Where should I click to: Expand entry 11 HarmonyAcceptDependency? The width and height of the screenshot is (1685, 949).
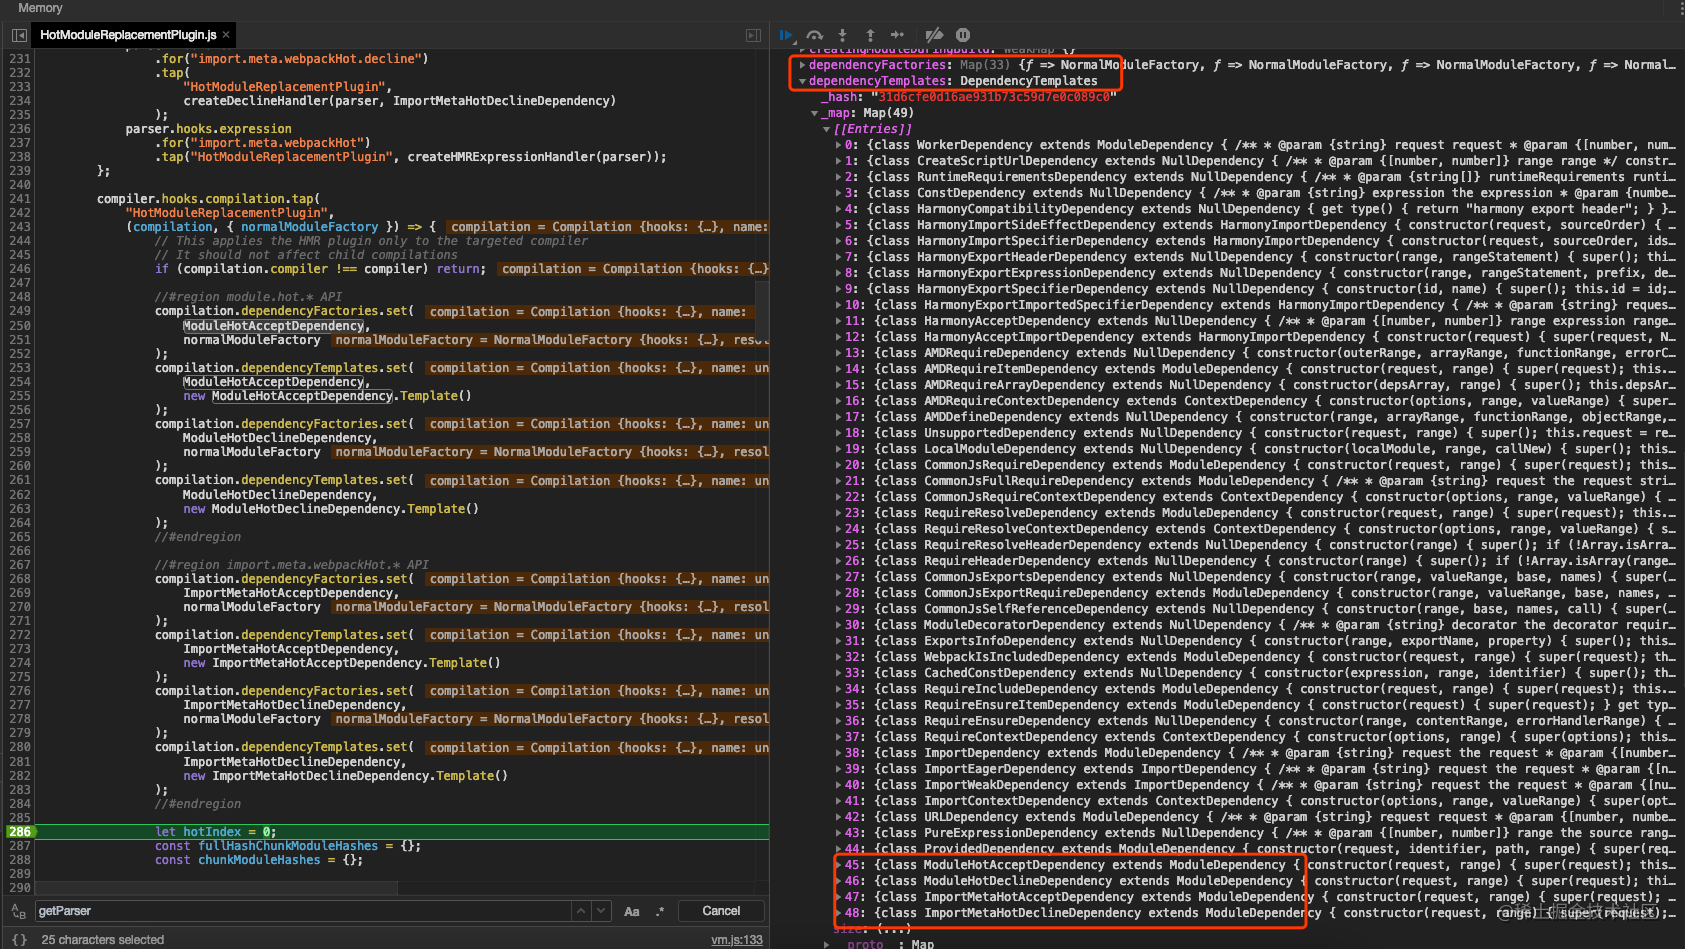point(838,321)
